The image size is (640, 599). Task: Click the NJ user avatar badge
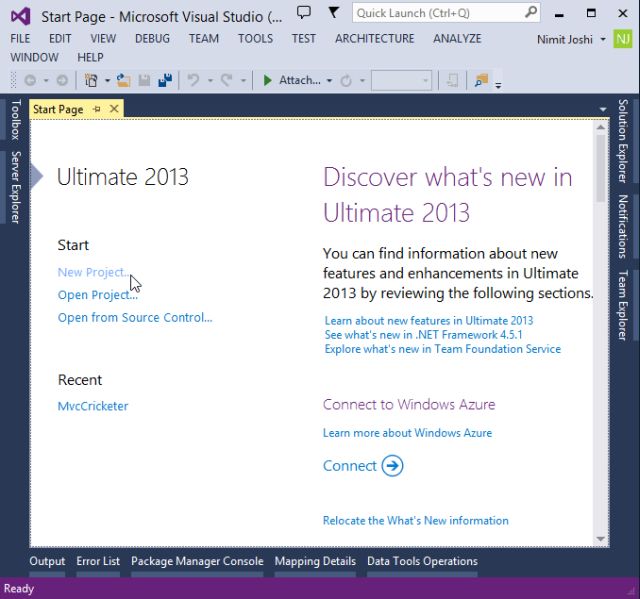(x=622, y=39)
